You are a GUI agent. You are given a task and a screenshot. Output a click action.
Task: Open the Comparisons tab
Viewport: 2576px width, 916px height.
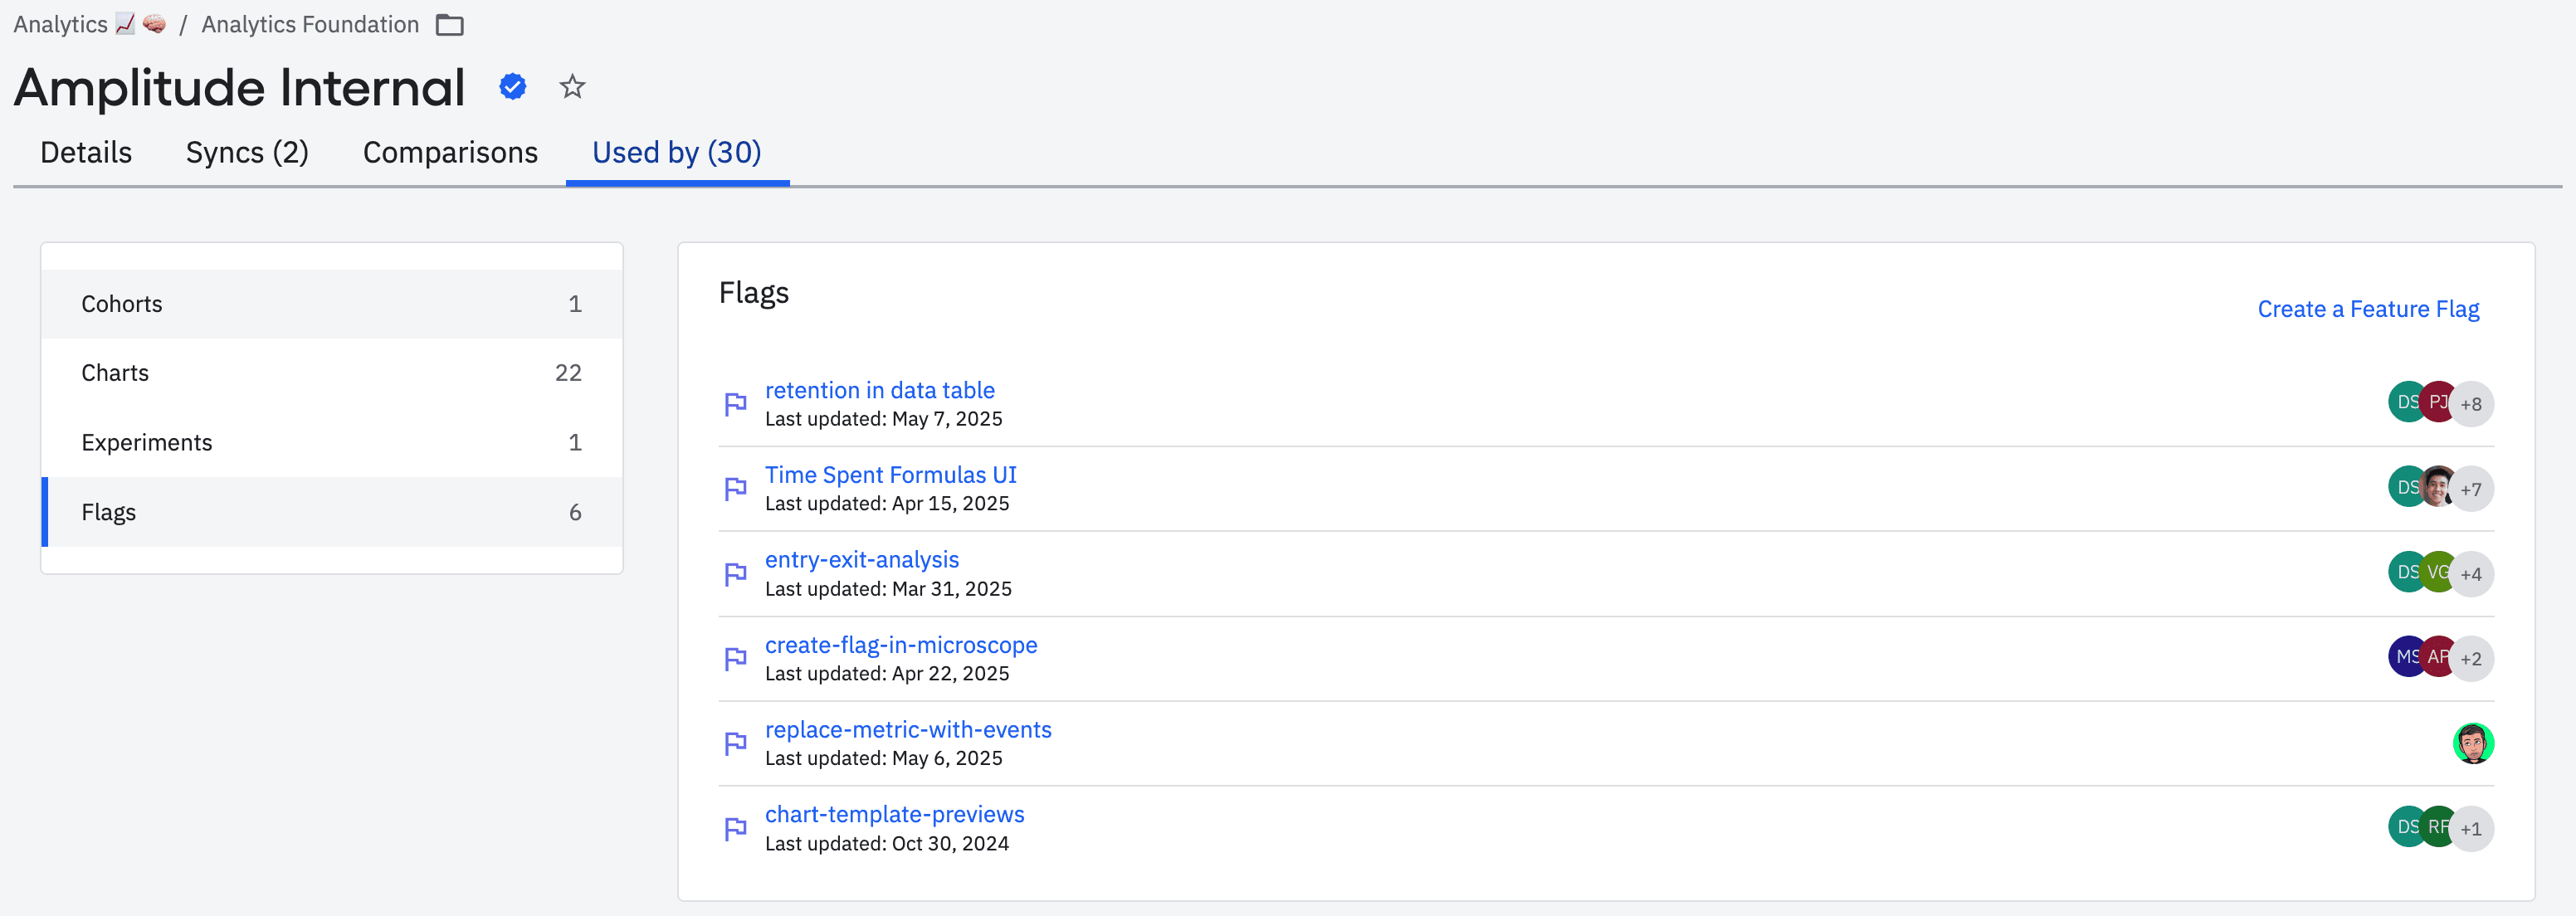pyautogui.click(x=450, y=152)
